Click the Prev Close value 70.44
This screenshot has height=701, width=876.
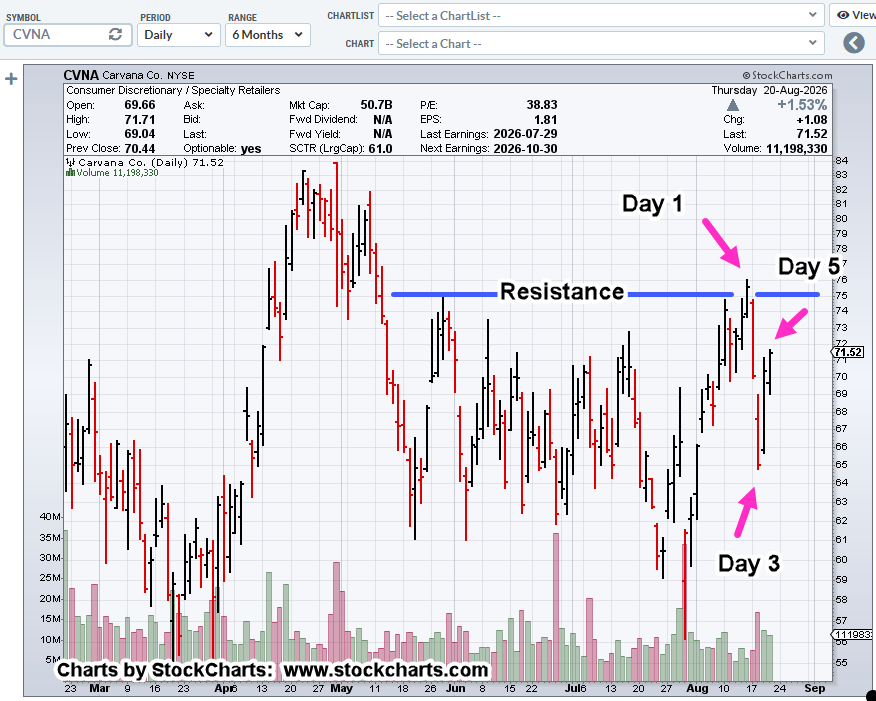[x=140, y=149]
